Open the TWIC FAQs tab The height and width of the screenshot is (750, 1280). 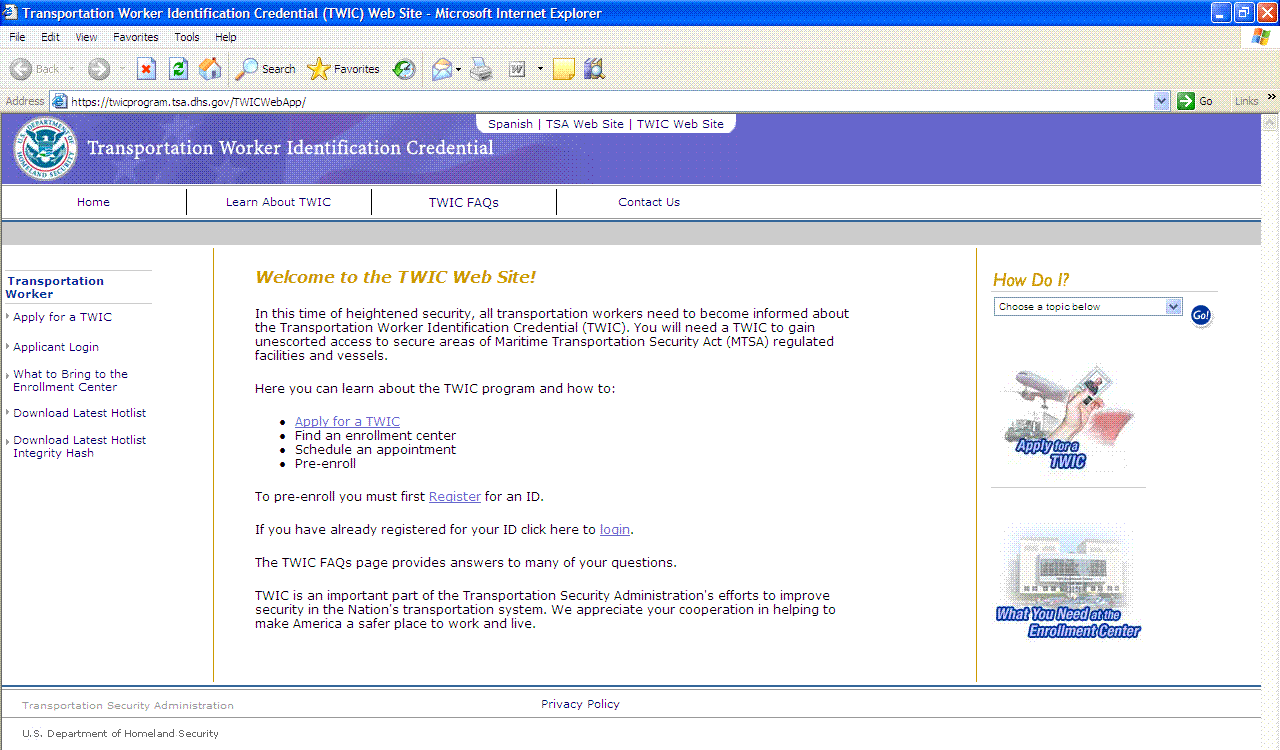point(464,202)
